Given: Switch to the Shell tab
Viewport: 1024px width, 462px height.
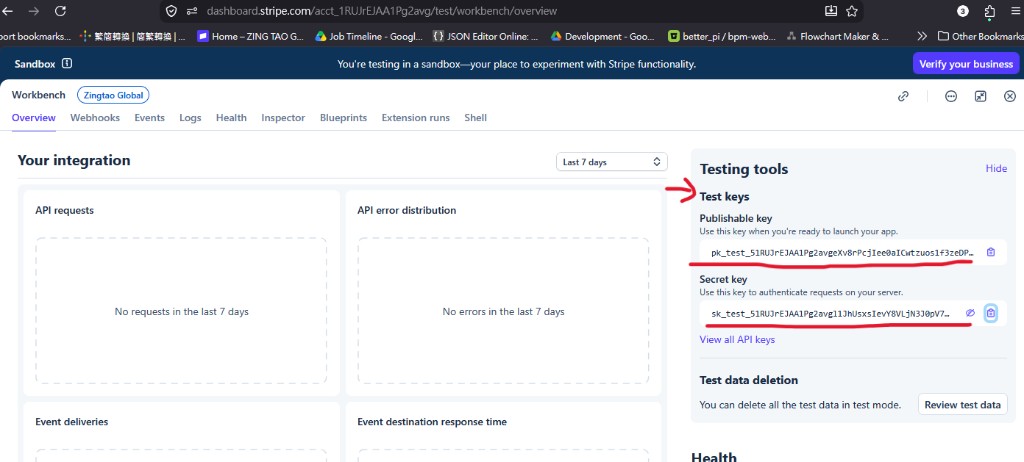Looking at the screenshot, I should coord(475,118).
